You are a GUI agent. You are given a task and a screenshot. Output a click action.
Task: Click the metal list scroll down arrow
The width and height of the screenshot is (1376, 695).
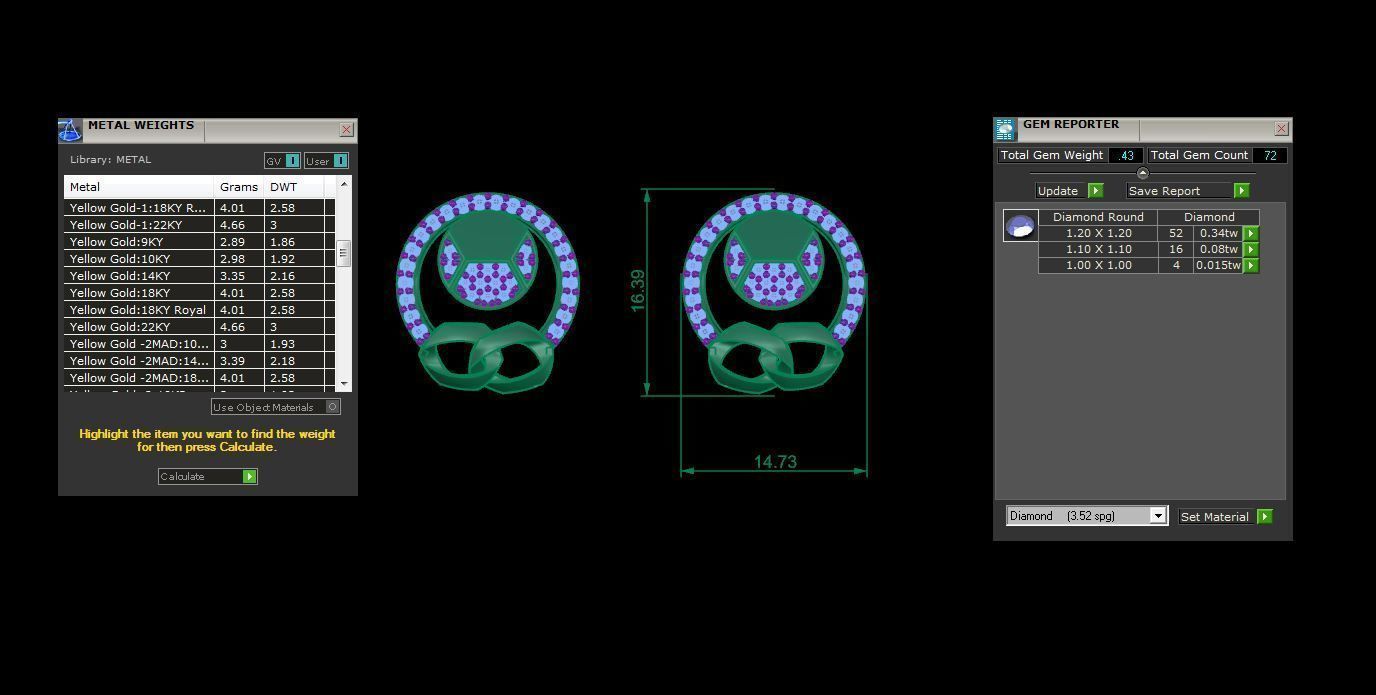click(344, 384)
